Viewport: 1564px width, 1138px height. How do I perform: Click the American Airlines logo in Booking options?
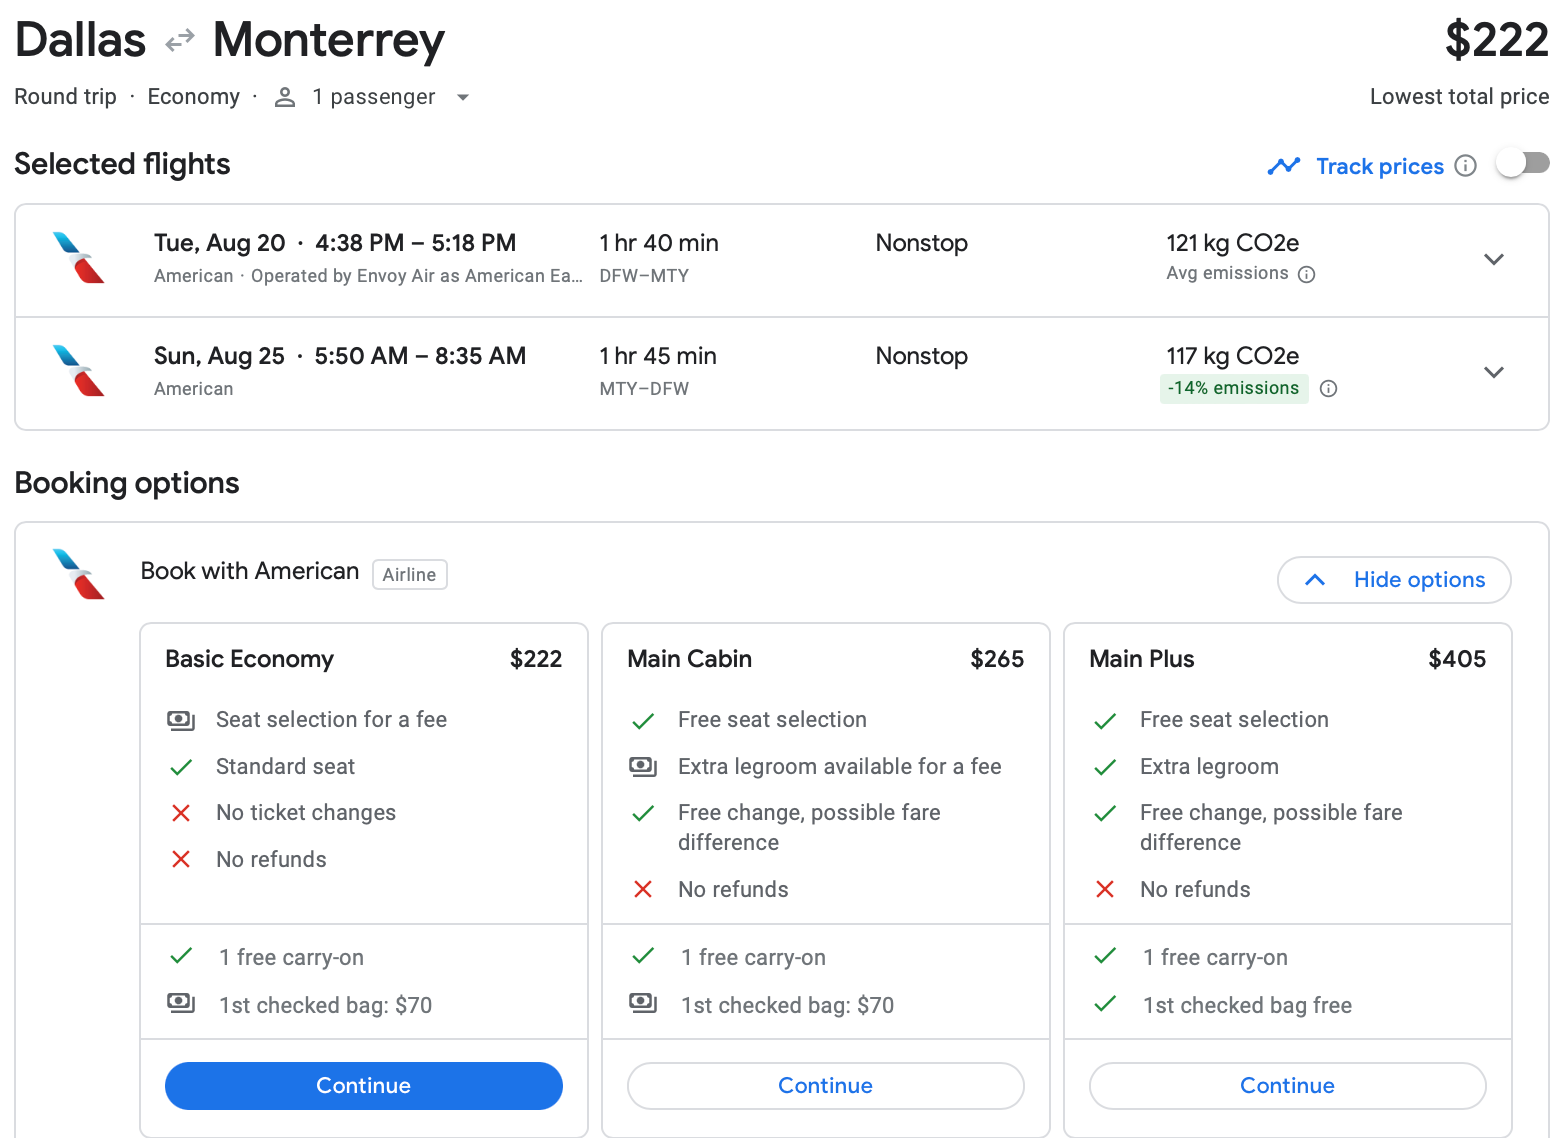pyautogui.click(x=79, y=574)
